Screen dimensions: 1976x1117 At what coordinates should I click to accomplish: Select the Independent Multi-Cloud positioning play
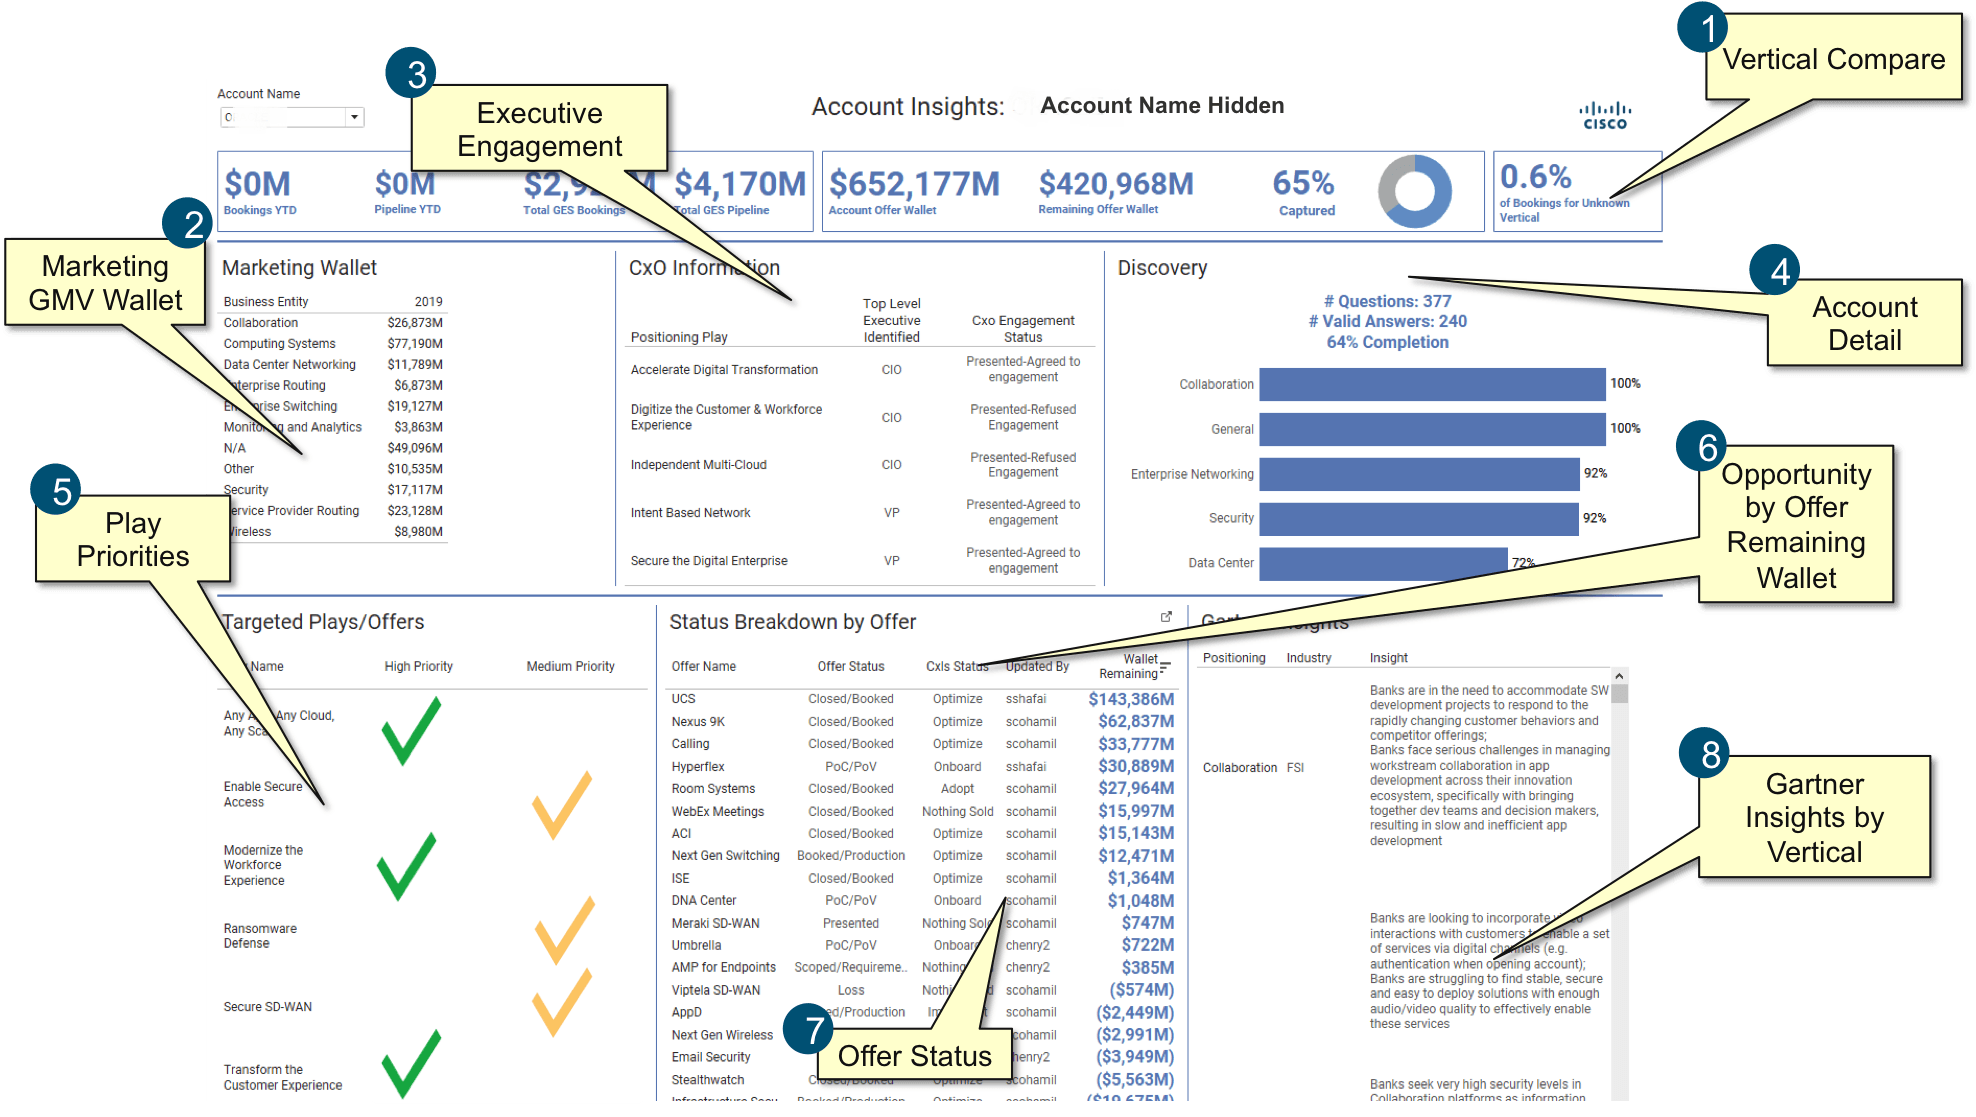click(698, 465)
